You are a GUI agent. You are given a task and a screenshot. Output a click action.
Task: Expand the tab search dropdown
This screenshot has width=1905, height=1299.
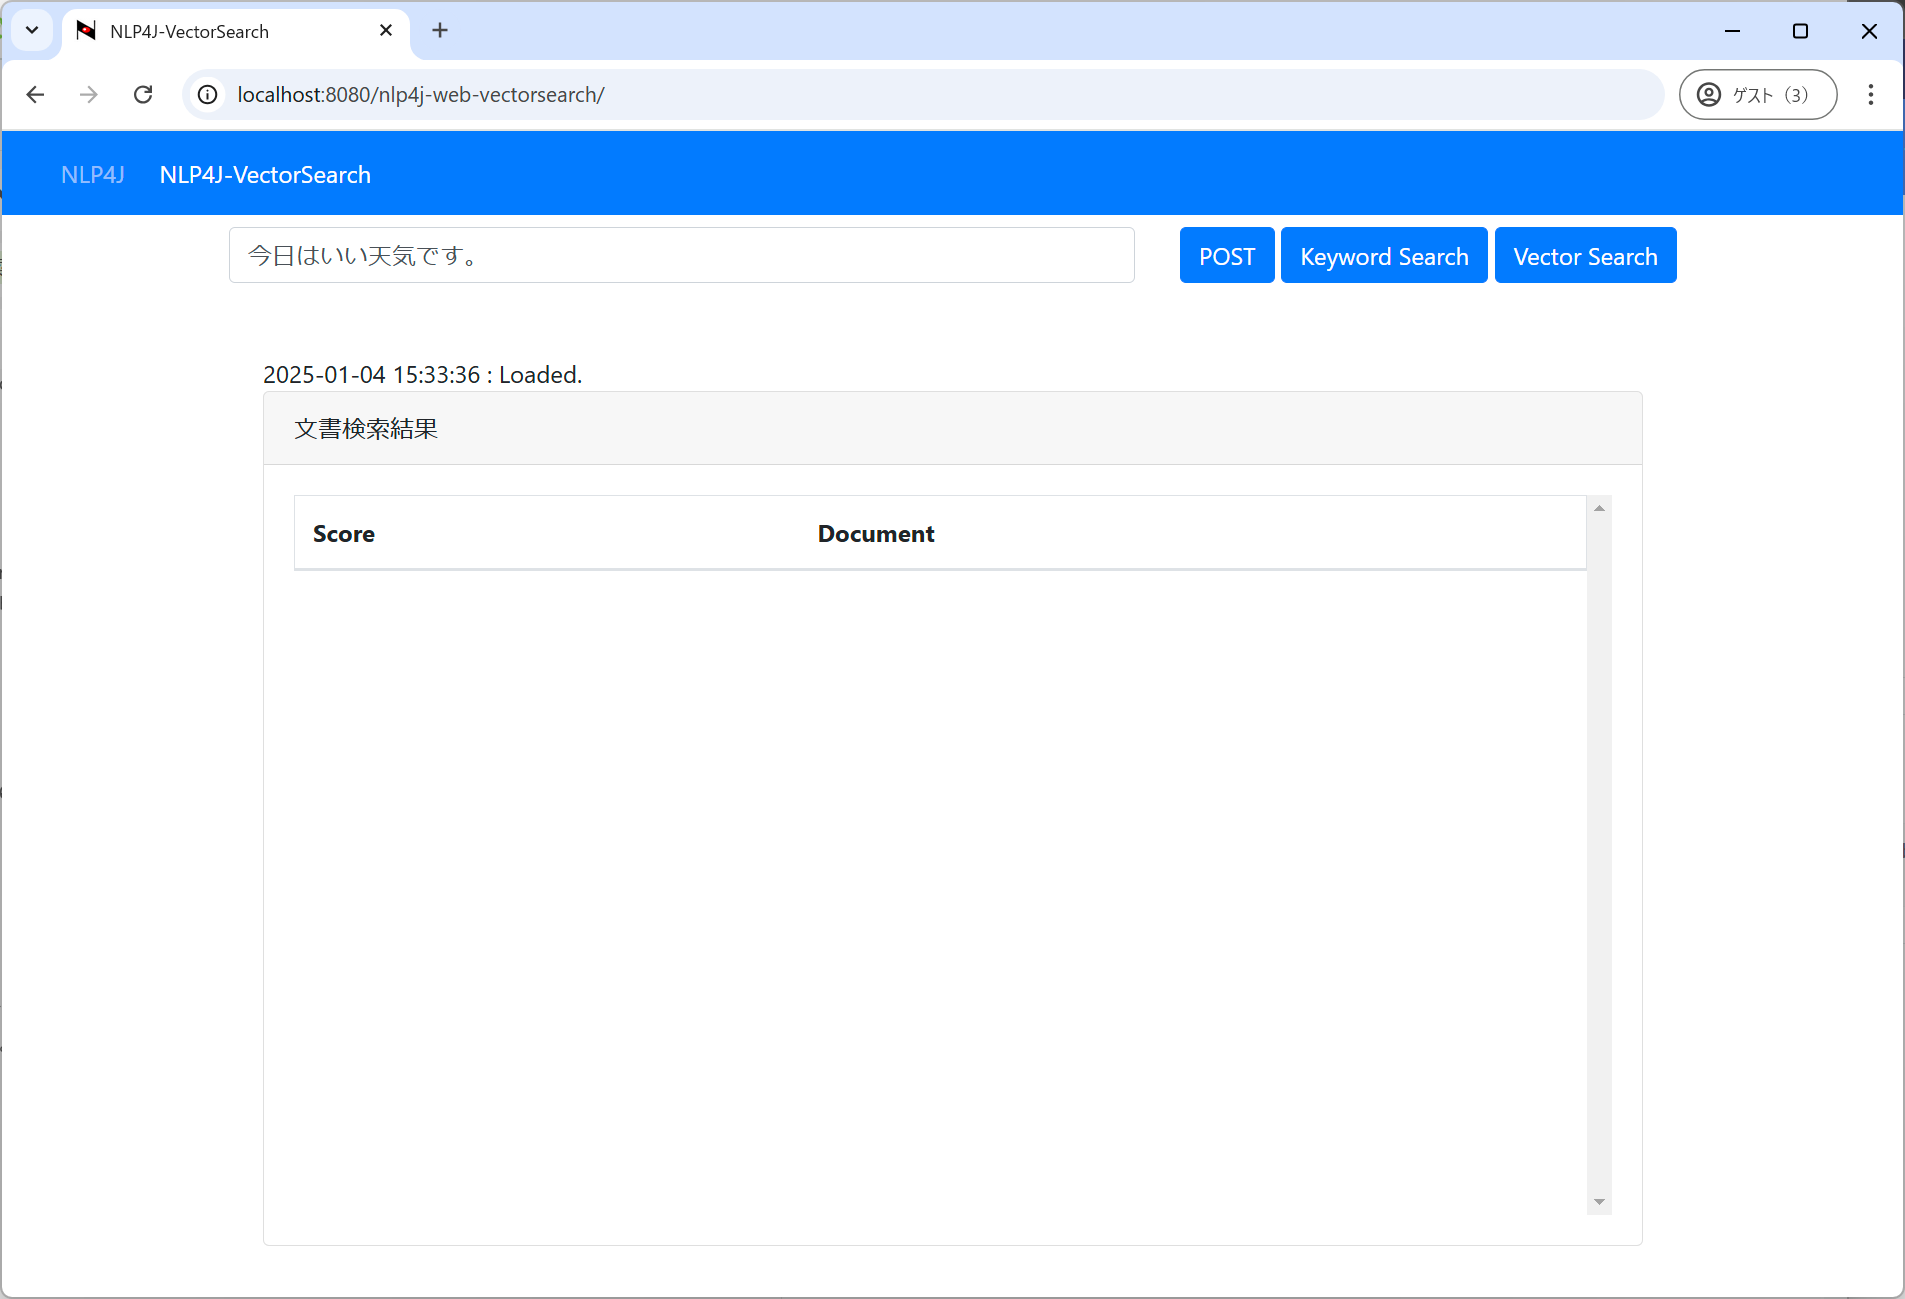[x=32, y=31]
